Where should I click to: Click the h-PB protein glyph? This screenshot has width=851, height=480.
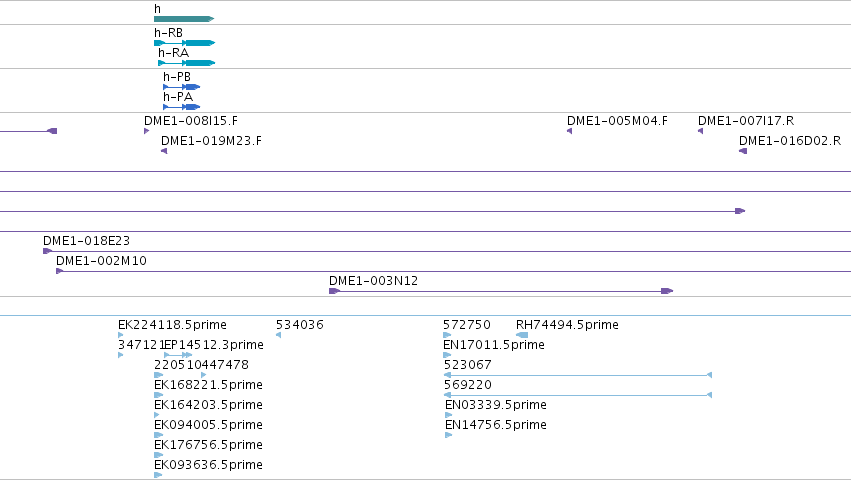(182, 87)
